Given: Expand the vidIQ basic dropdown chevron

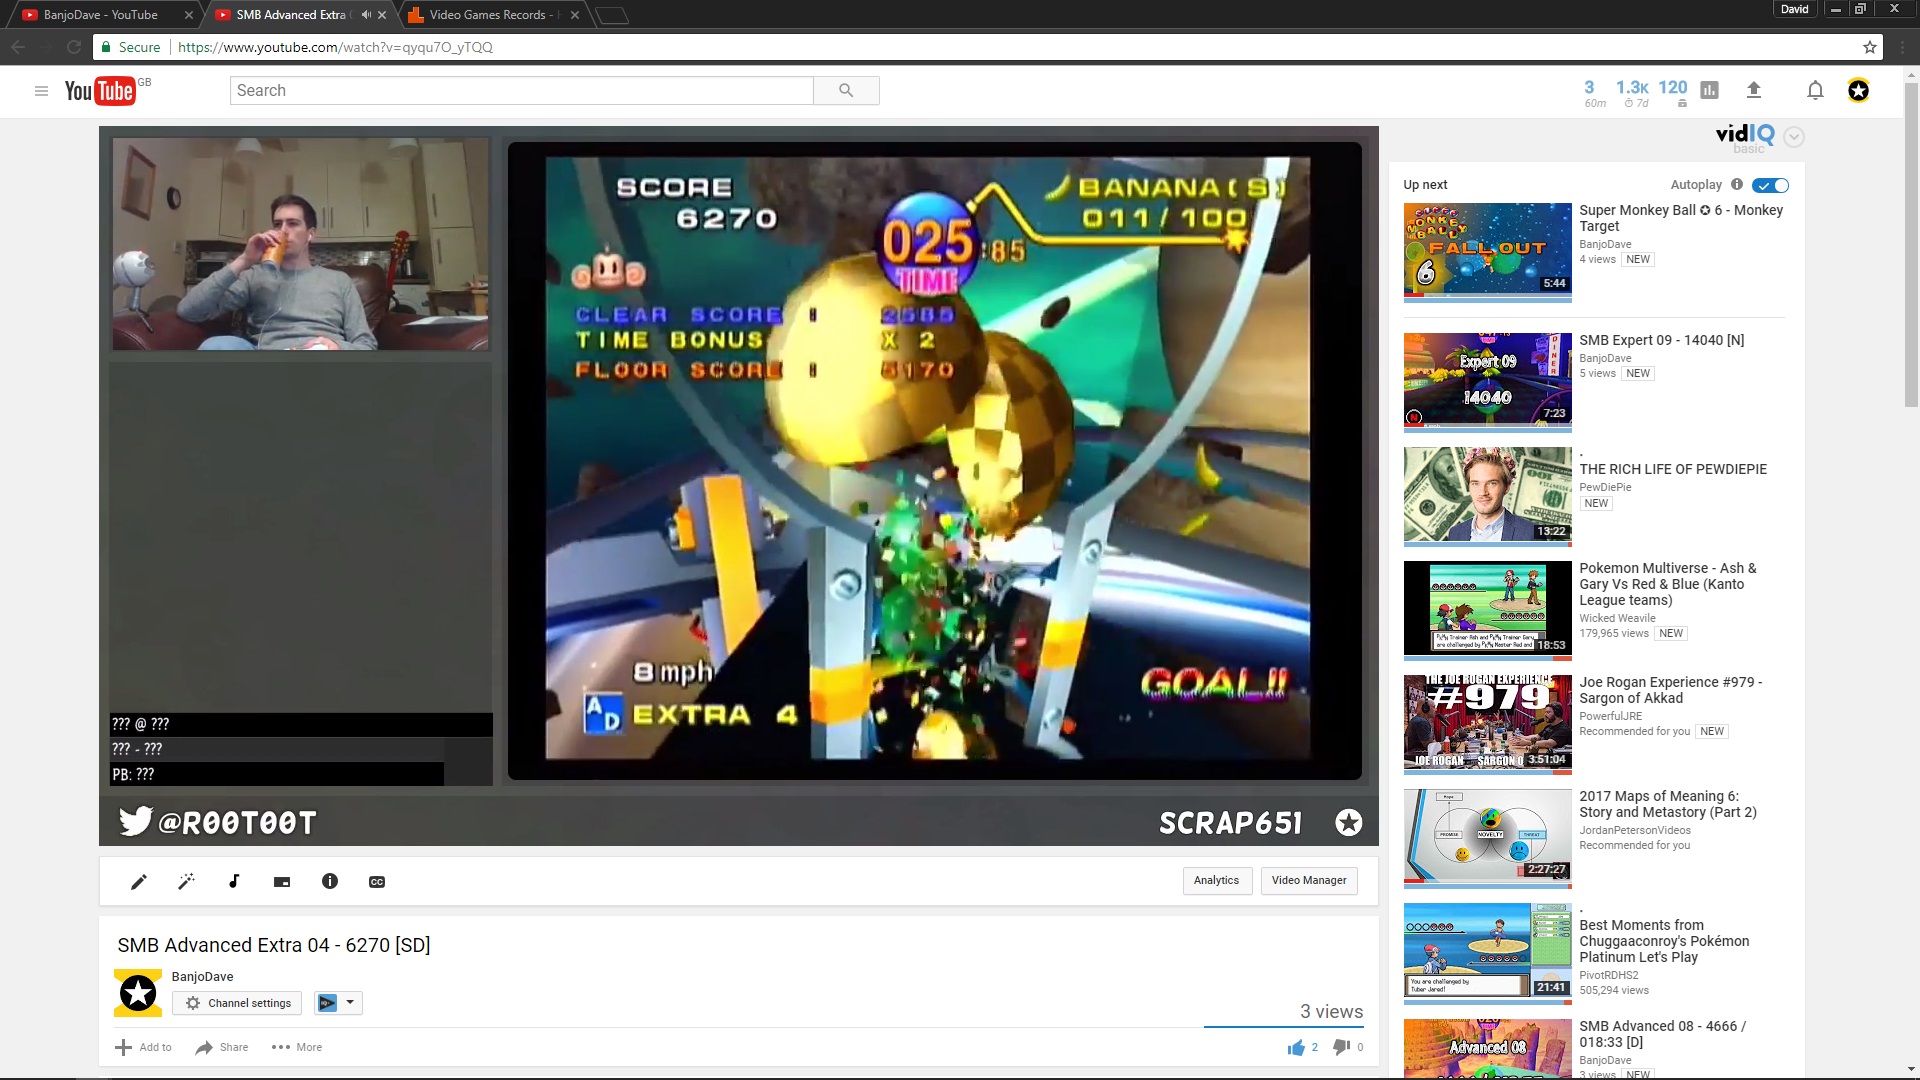Looking at the screenshot, I should coord(1794,137).
